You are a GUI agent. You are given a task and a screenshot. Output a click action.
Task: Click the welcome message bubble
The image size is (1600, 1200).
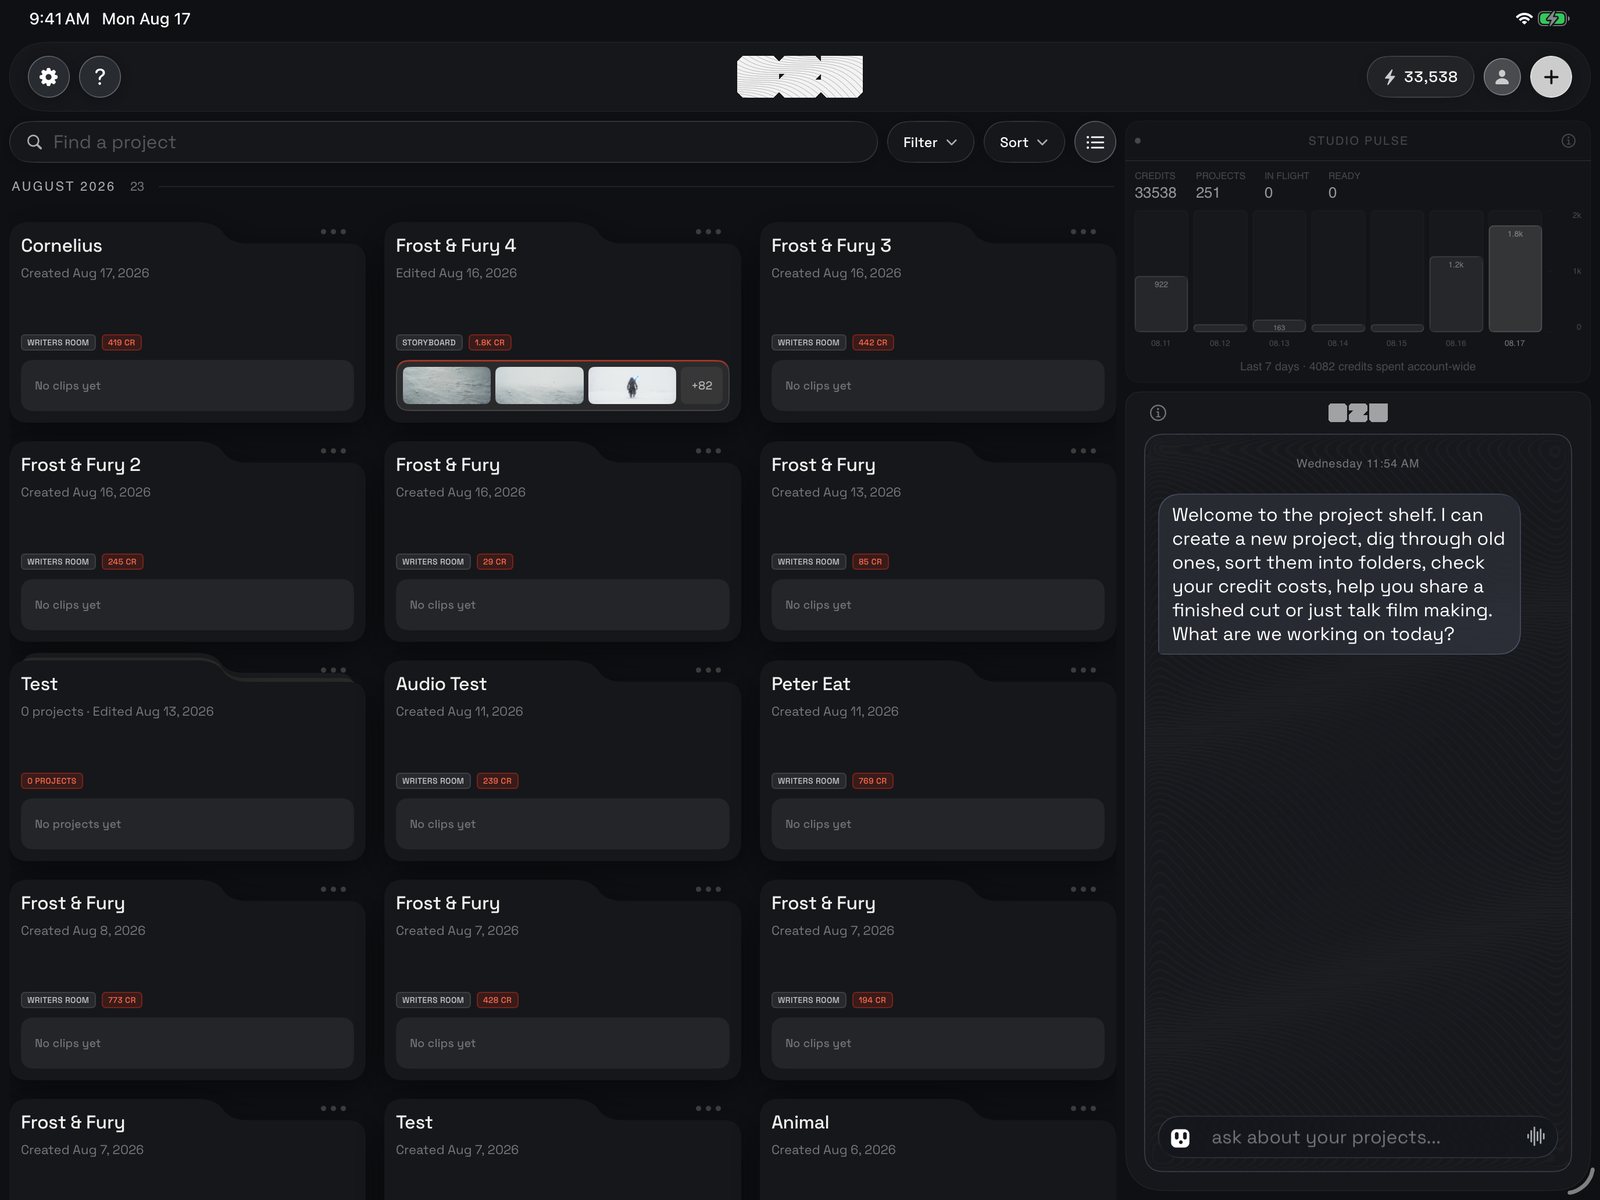1339,574
